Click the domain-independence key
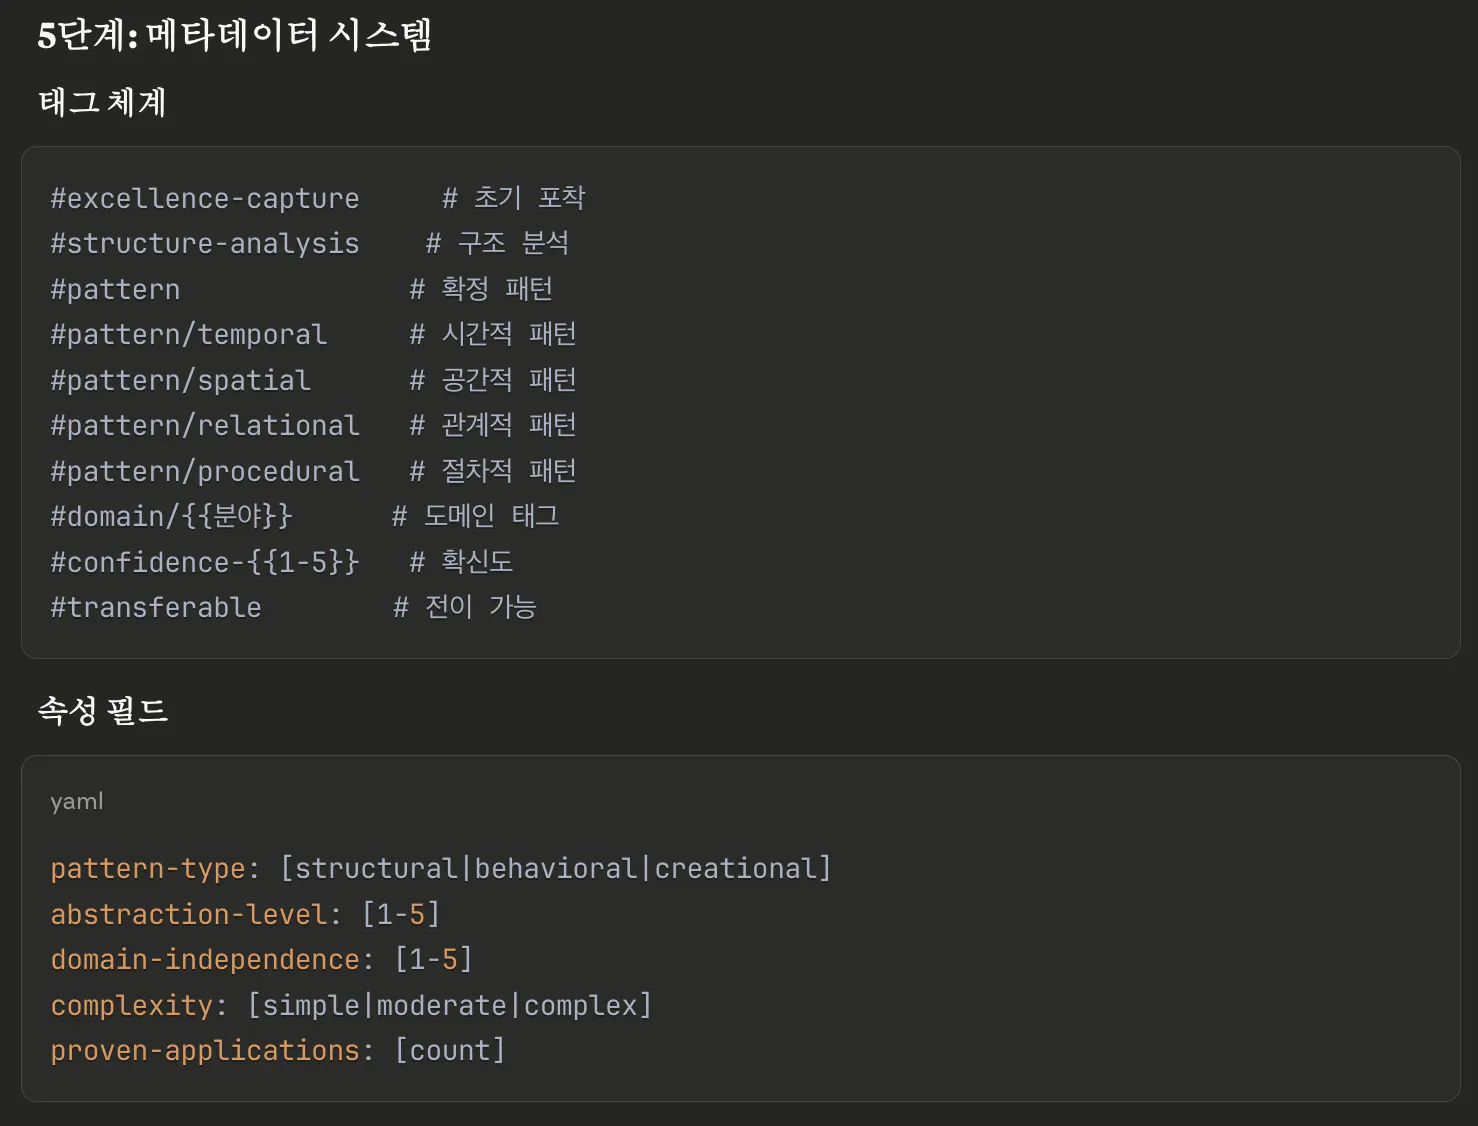This screenshot has height=1126, width=1478. (205, 960)
